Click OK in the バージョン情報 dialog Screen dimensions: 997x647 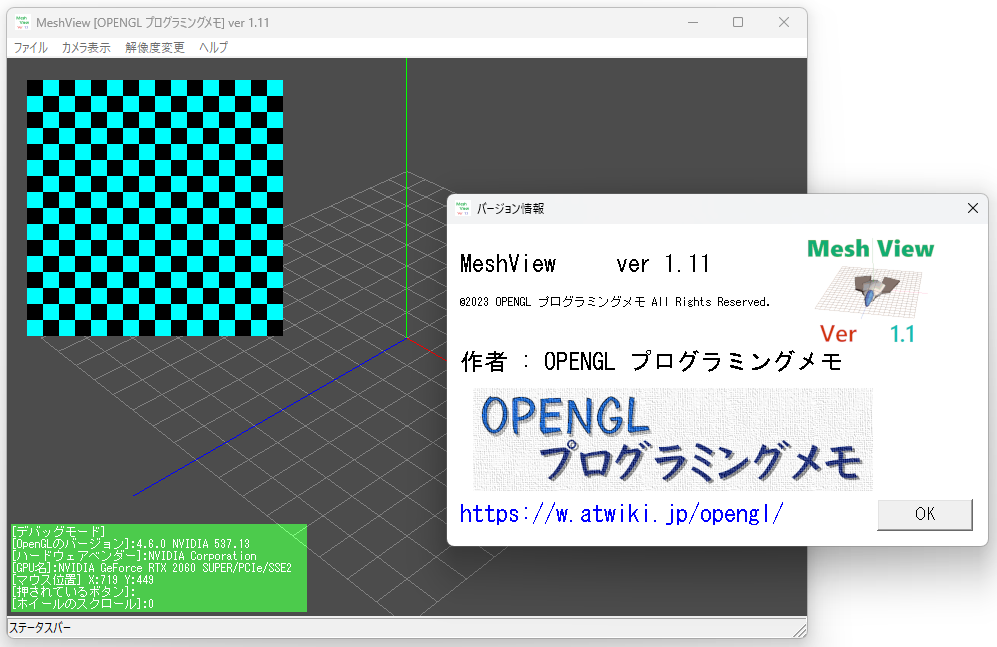925,514
